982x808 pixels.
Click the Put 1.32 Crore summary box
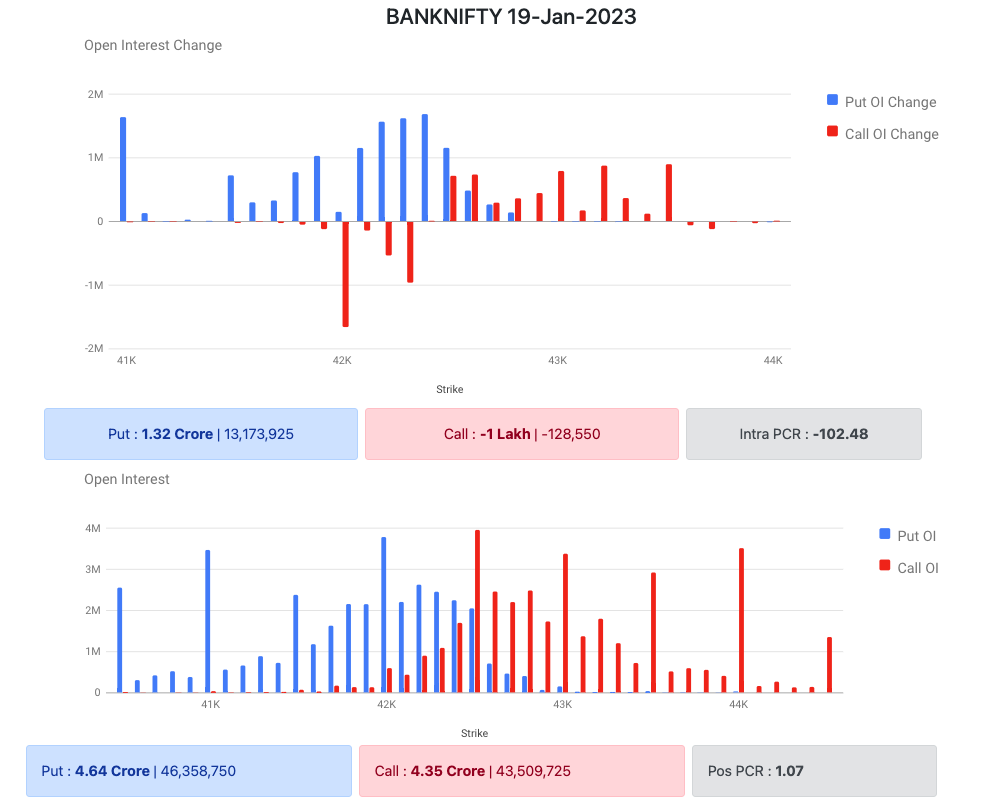tap(201, 434)
